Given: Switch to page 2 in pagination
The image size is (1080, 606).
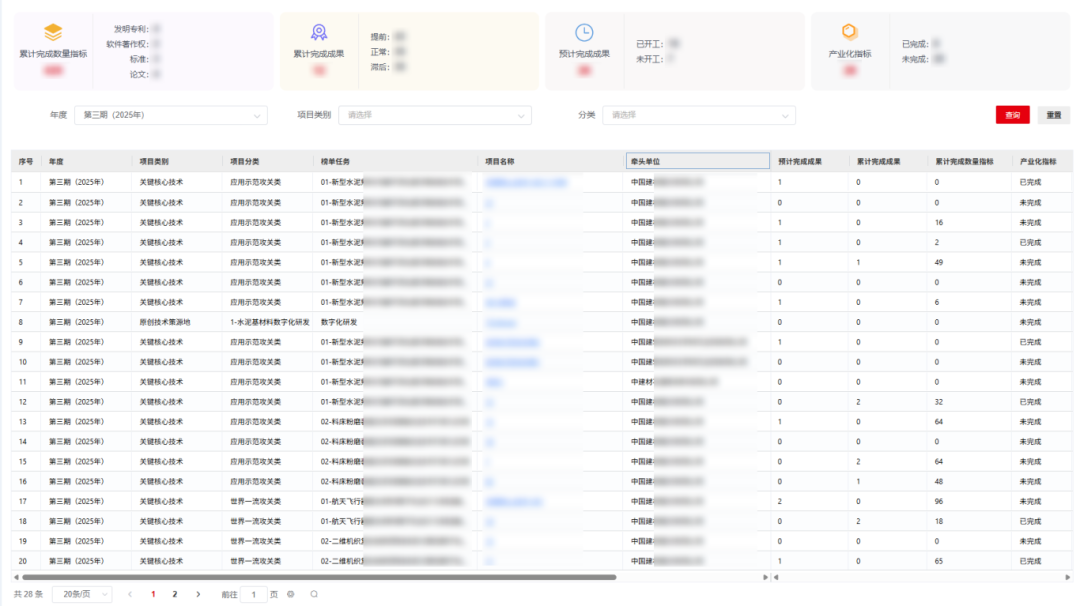Looking at the screenshot, I should [175, 594].
